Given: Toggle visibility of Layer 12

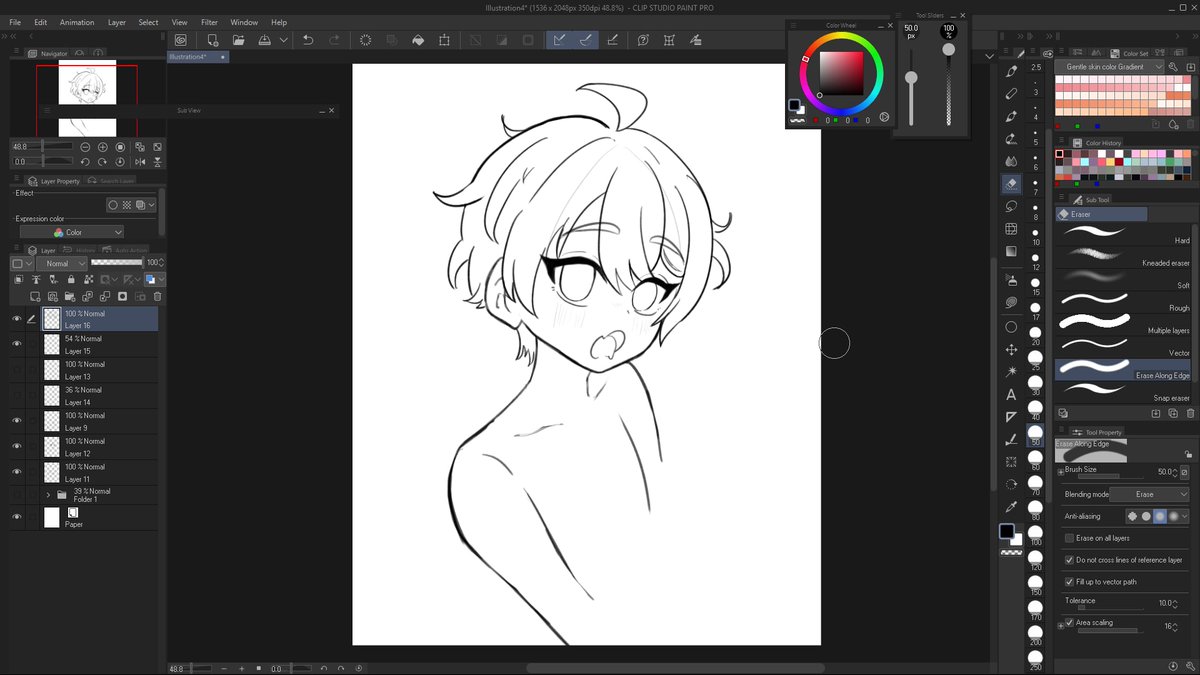Looking at the screenshot, I should (16, 447).
